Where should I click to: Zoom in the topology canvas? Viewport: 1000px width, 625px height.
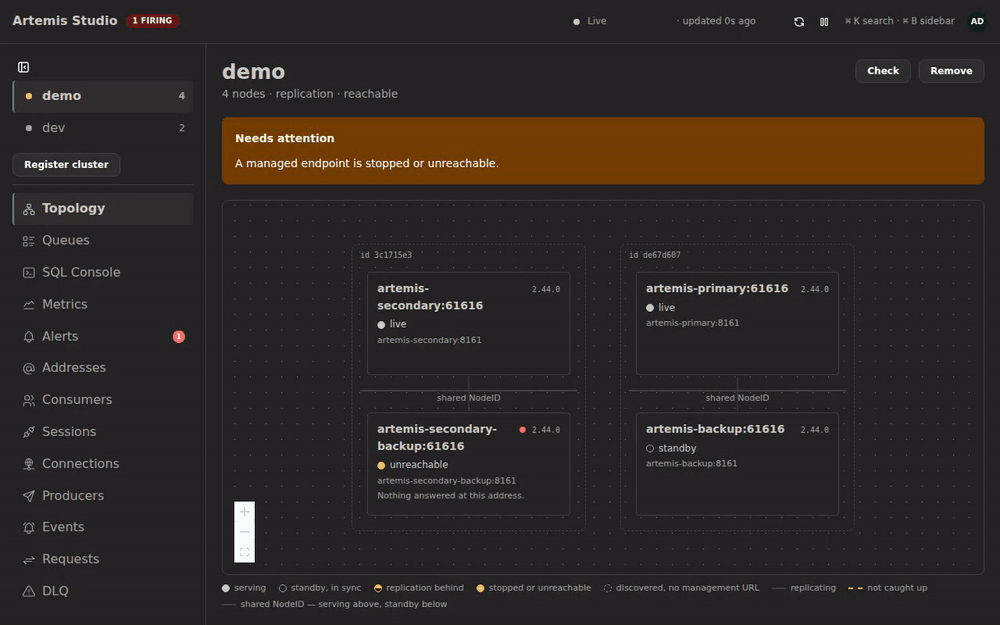[244, 511]
